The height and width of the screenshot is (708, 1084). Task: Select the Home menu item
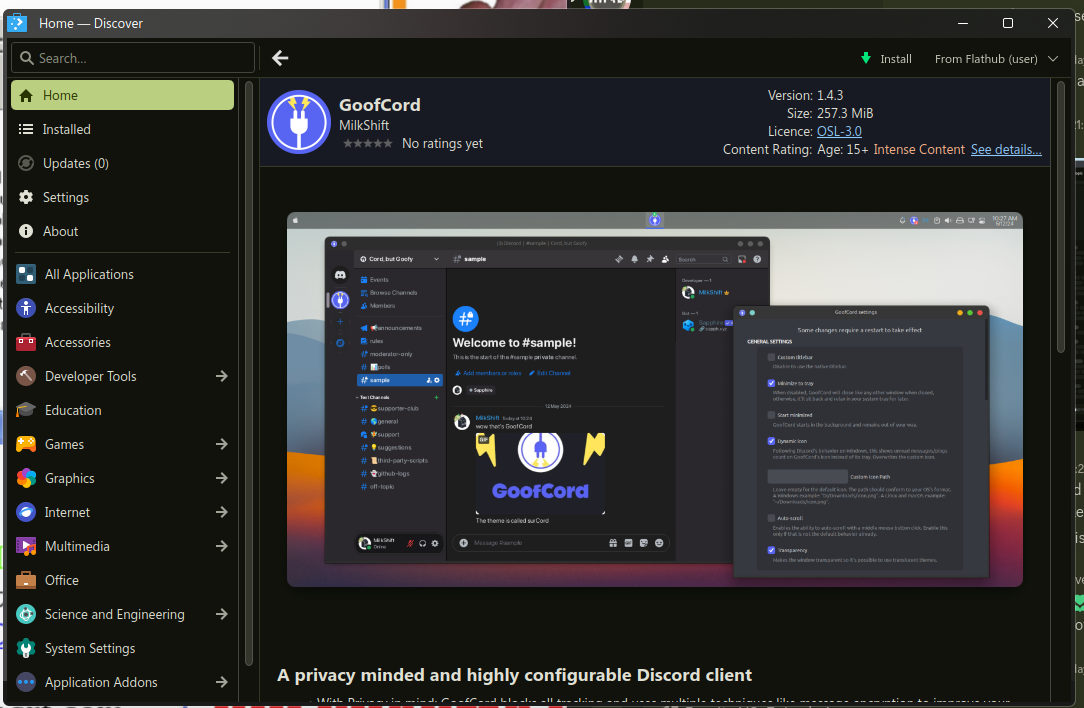tap(122, 95)
